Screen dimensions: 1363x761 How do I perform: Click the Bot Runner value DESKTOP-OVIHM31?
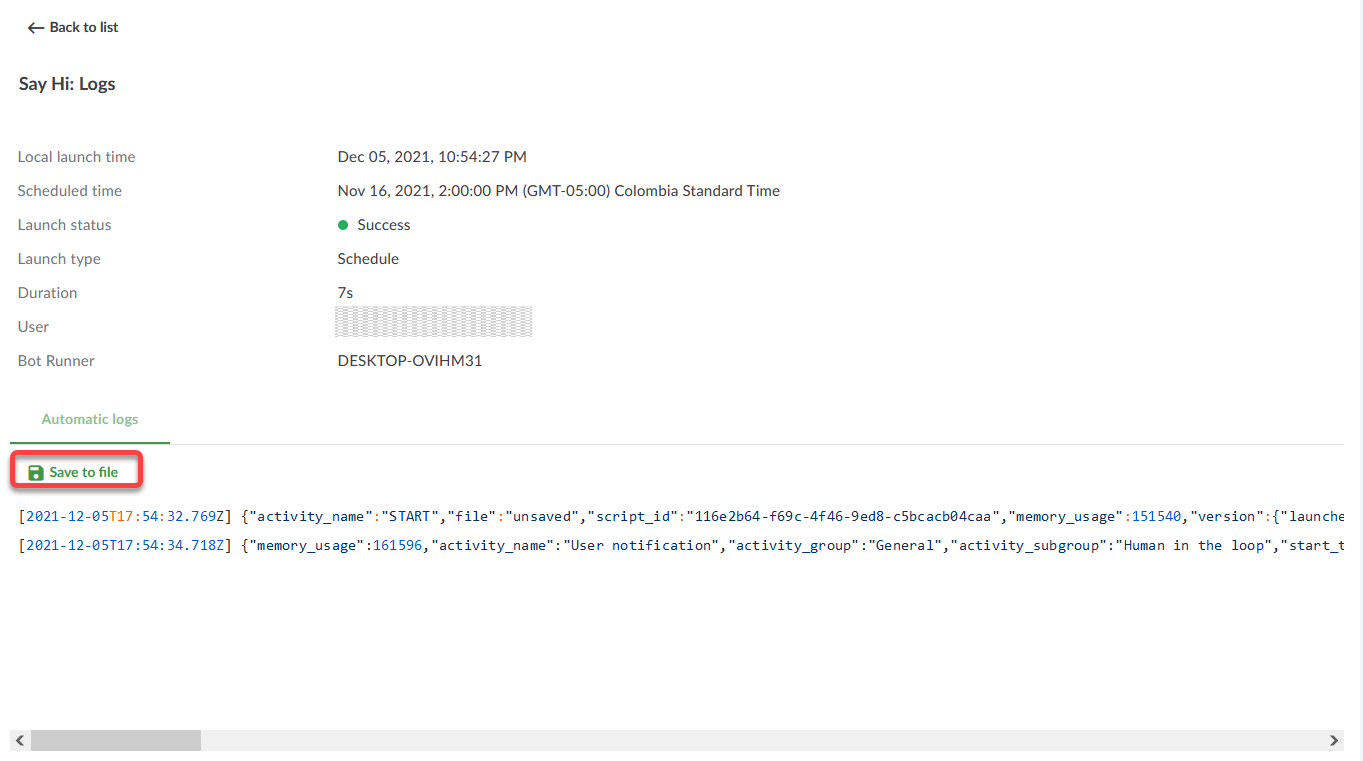tap(410, 361)
